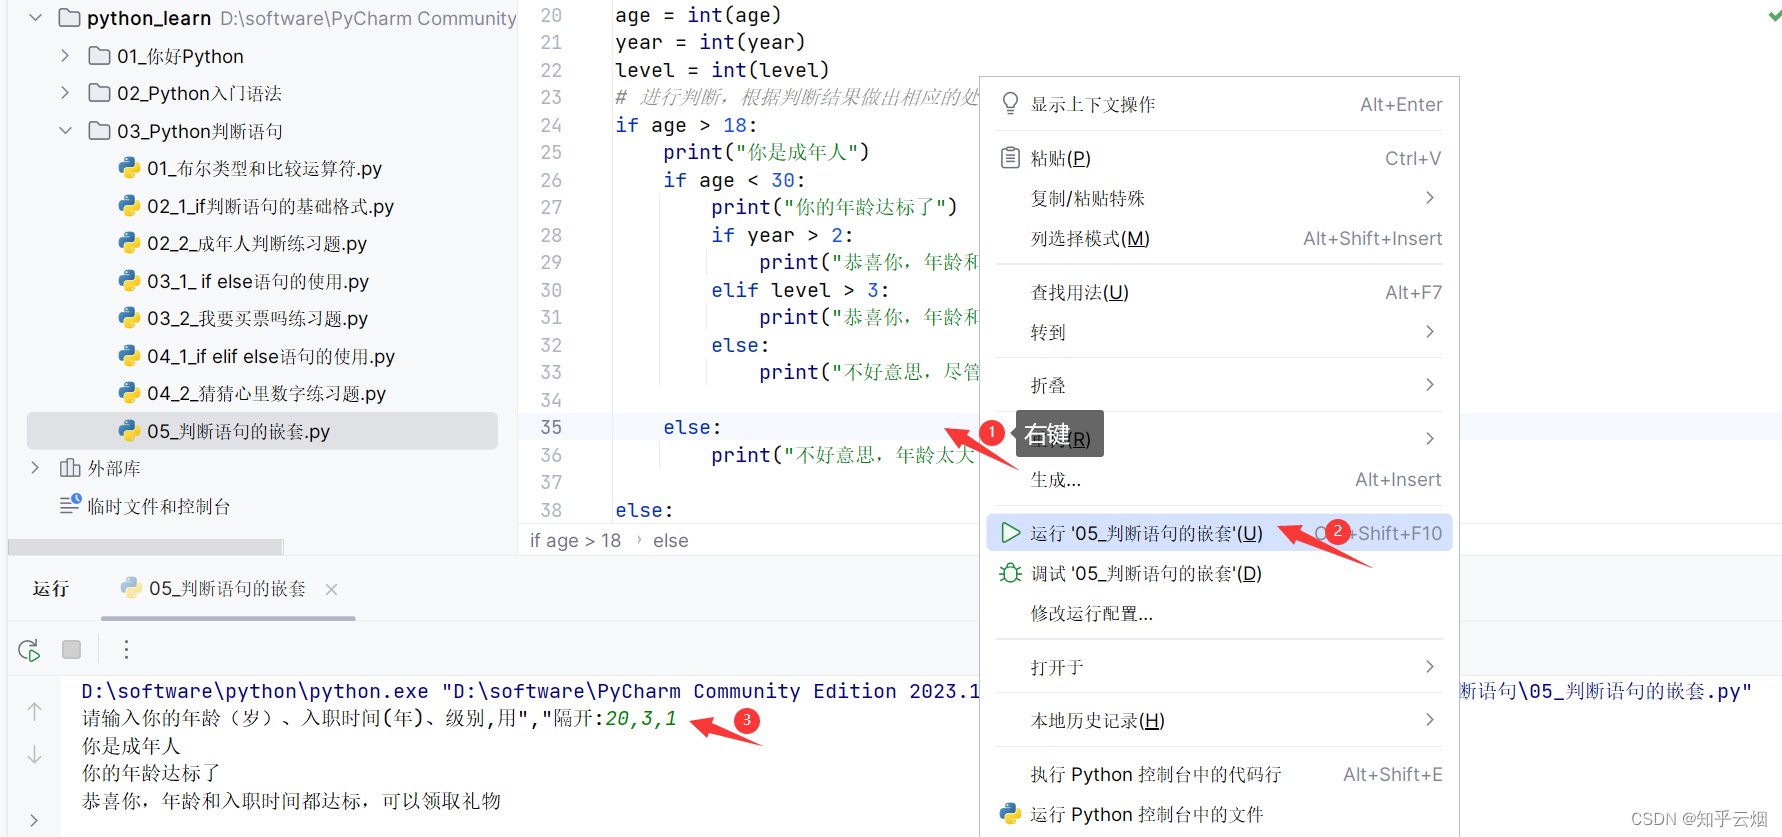Open the 复制/粘贴特殊 submenu arrow
Screen dimensions: 1782x837
[1430, 198]
